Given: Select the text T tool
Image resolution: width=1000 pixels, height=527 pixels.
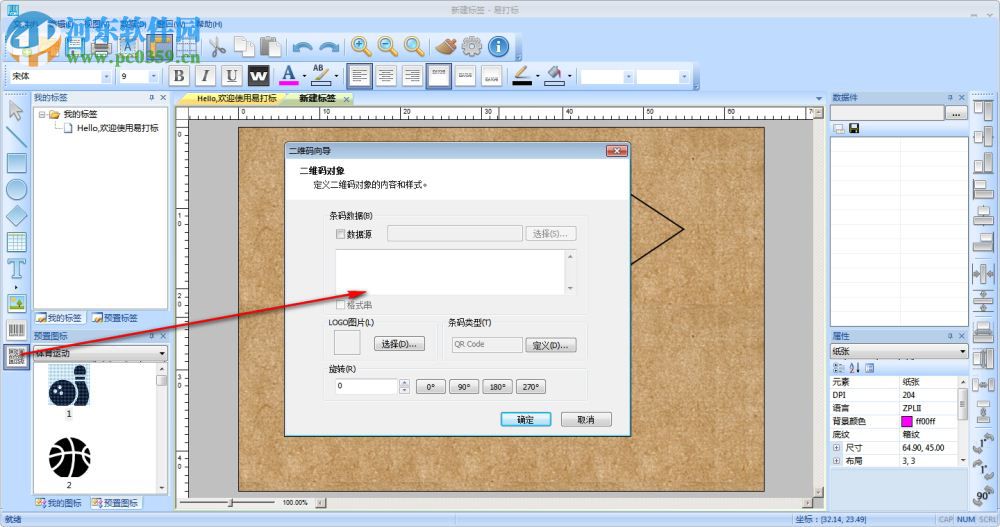Looking at the screenshot, I should point(17,269).
